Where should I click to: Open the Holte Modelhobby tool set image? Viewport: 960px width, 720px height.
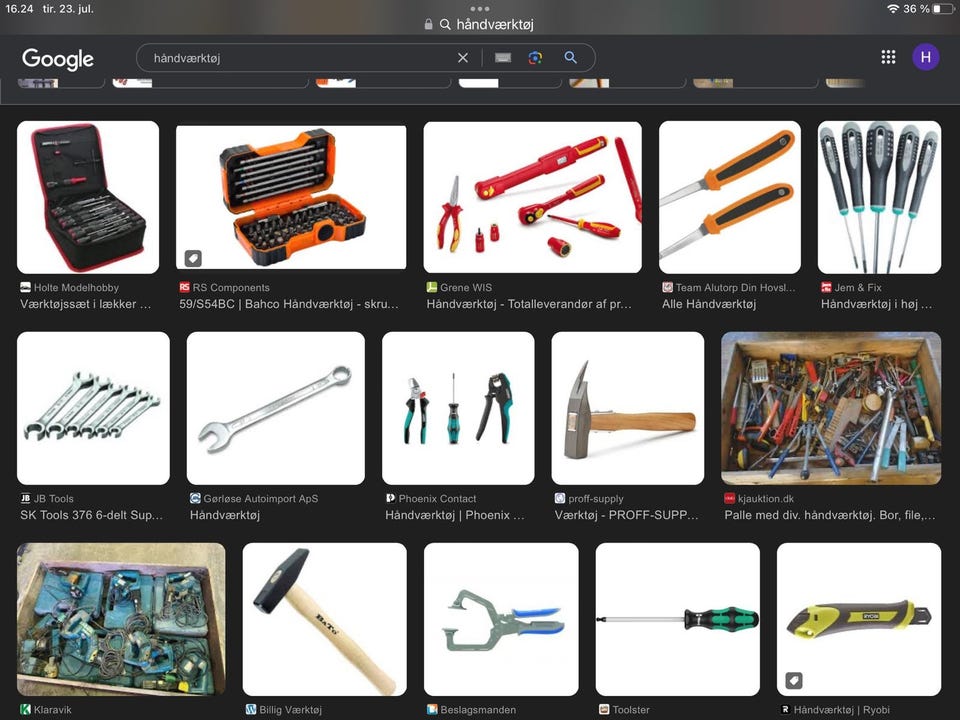[88, 197]
